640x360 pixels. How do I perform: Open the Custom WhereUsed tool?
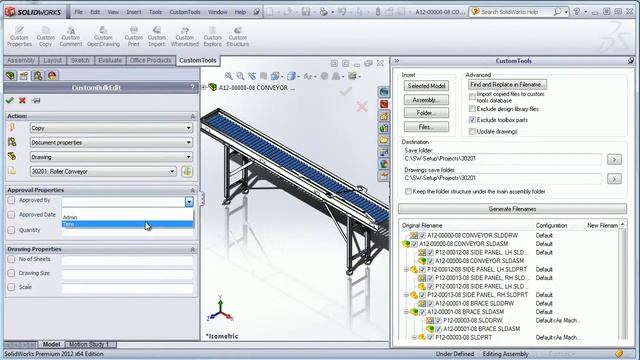click(184, 36)
